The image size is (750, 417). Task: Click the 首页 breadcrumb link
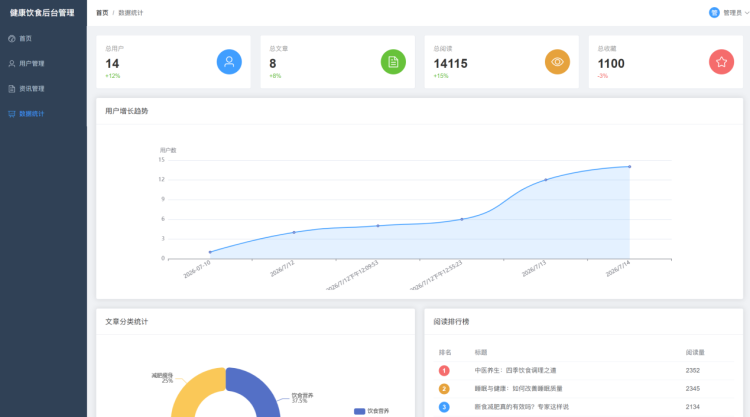(102, 13)
